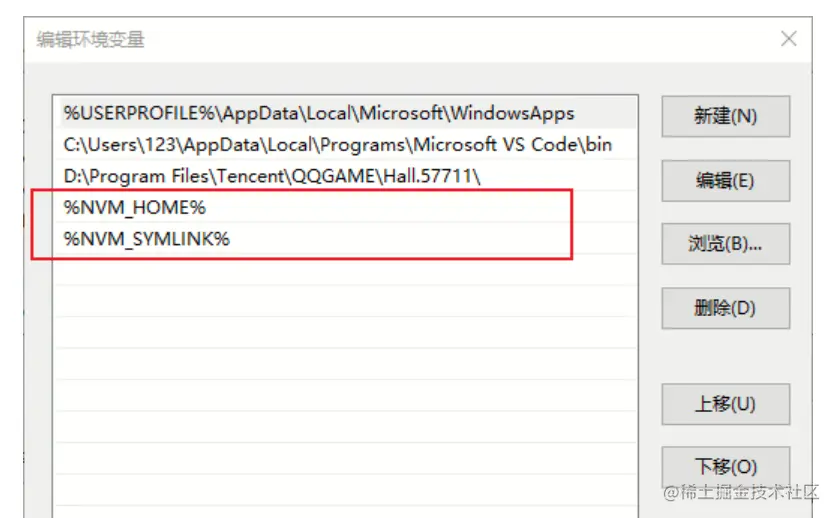Click the first empty row under %NVM_SYMLINK%

[x=345, y=270]
